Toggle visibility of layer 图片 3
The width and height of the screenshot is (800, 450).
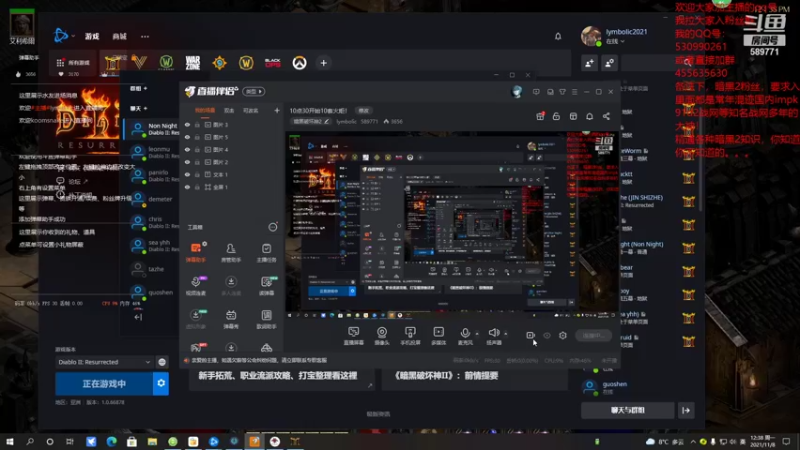(187, 124)
